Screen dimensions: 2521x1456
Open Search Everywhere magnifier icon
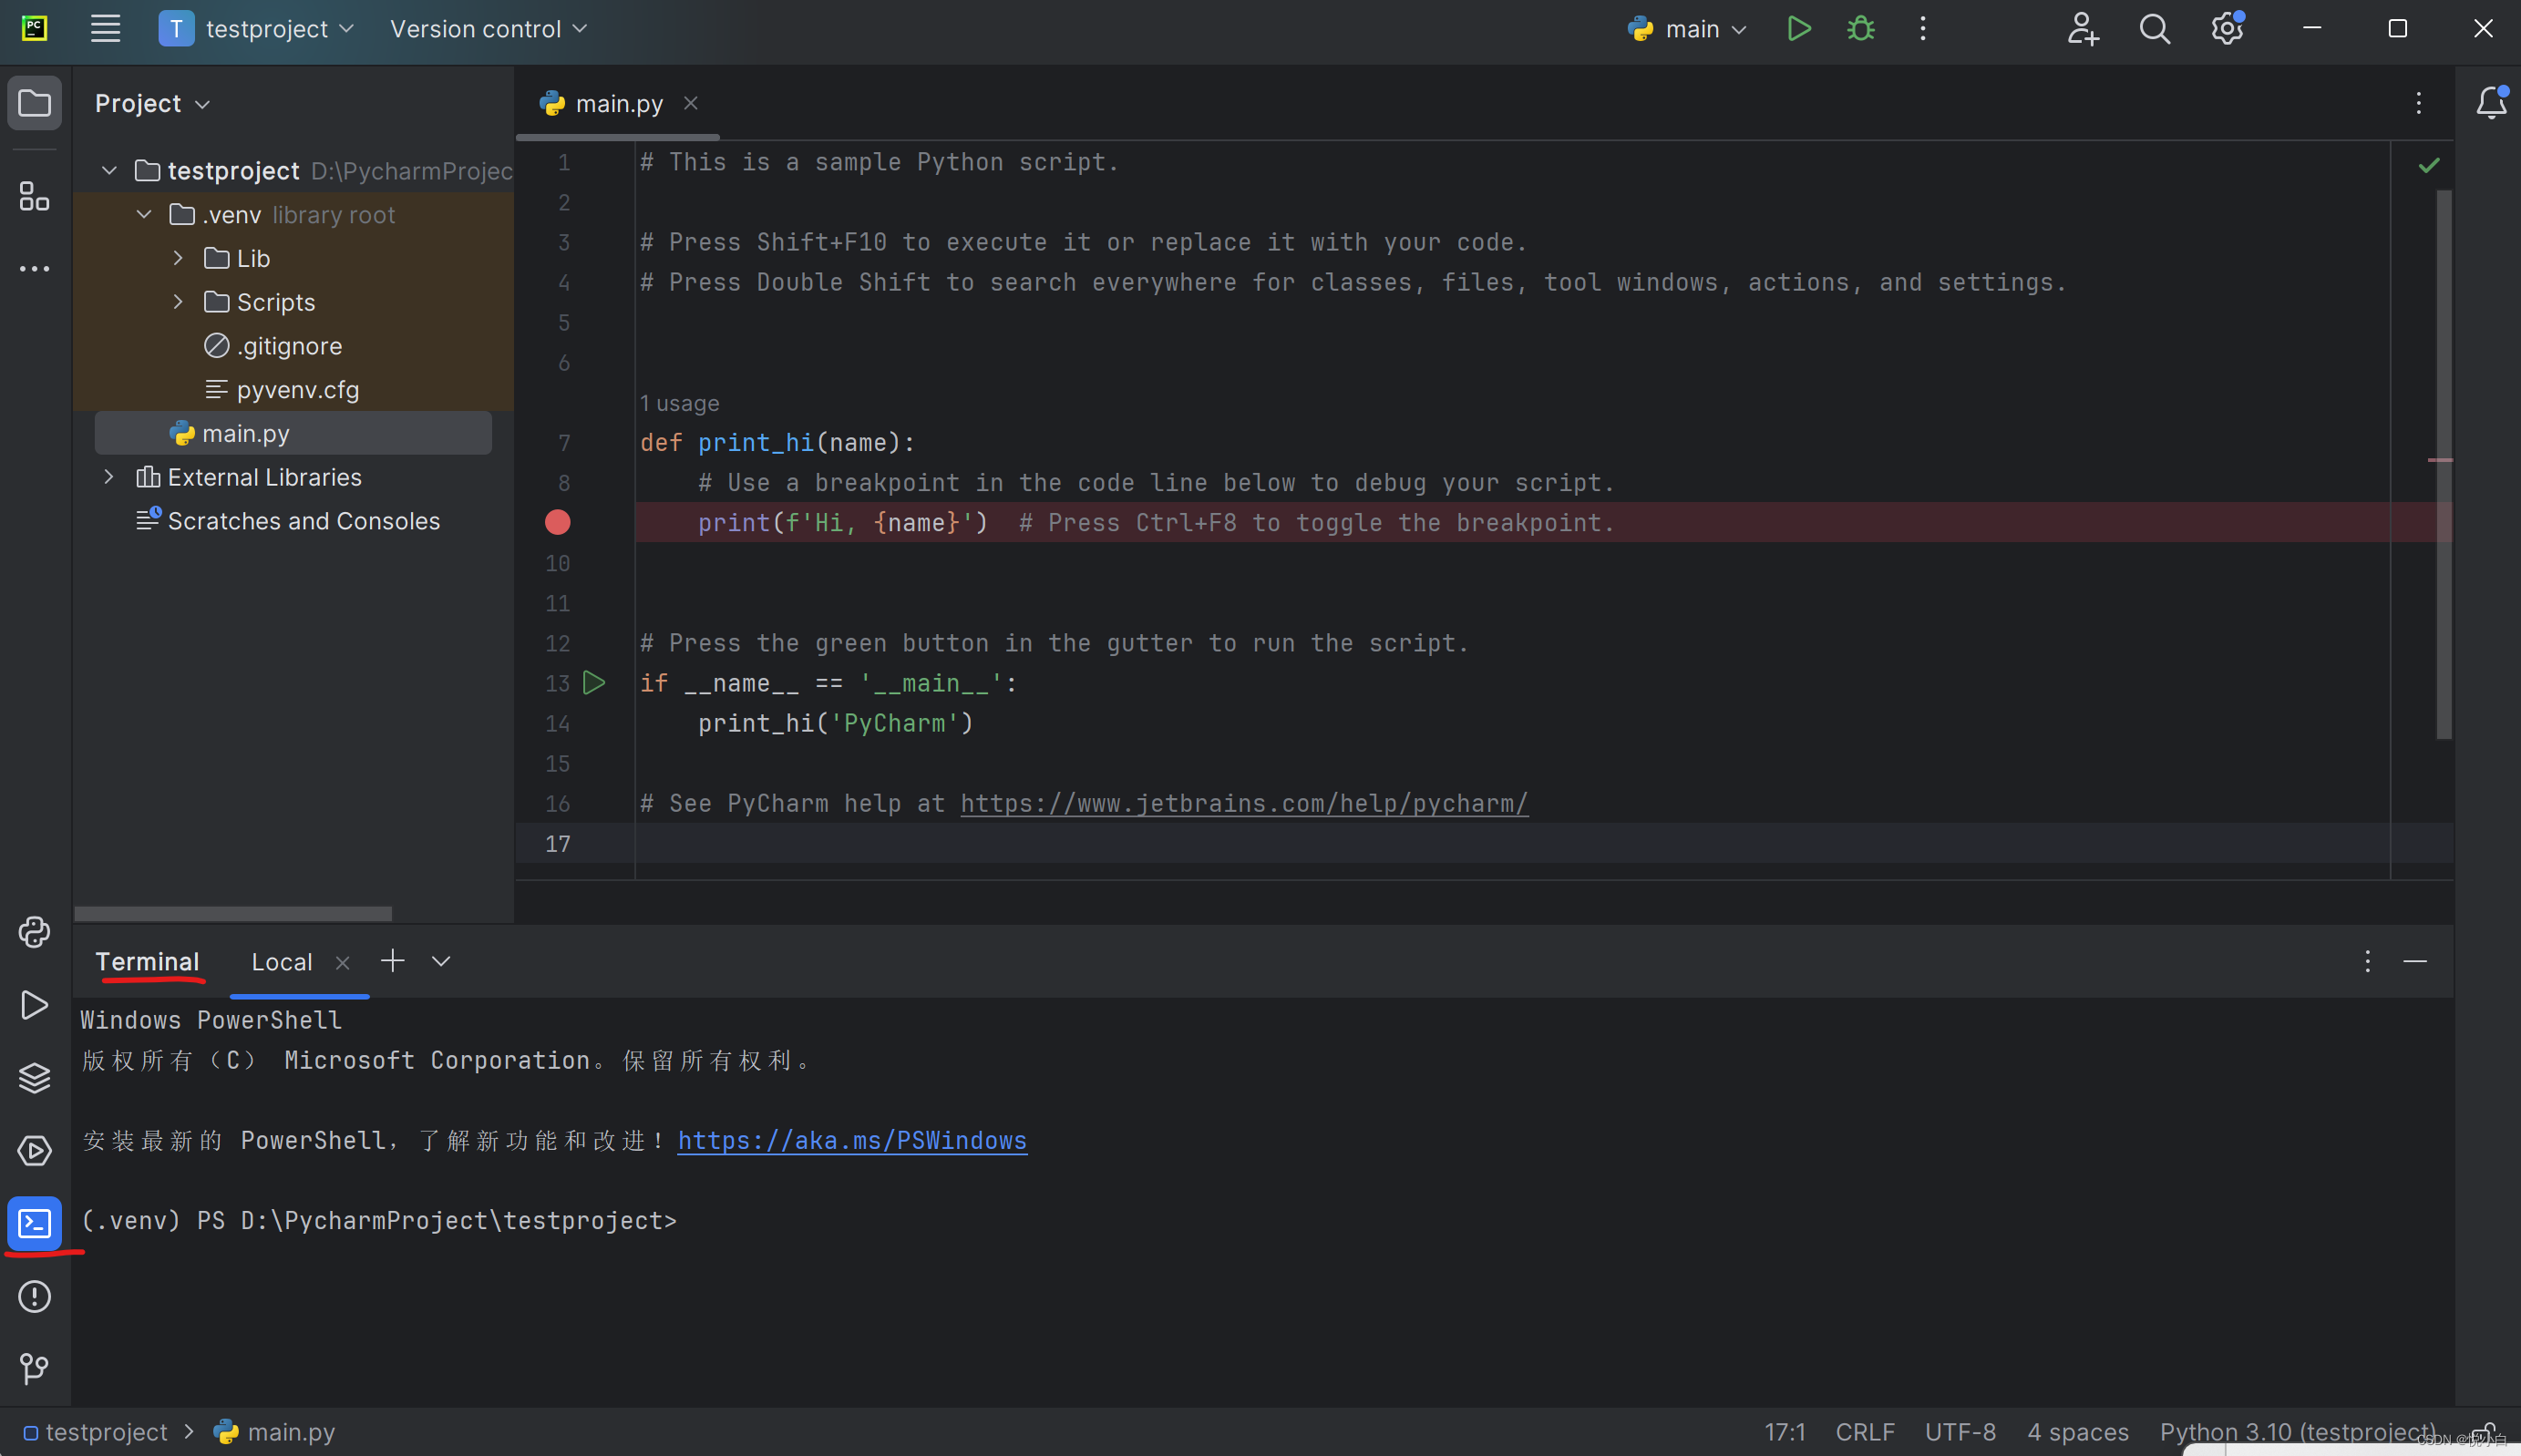[x=2154, y=29]
